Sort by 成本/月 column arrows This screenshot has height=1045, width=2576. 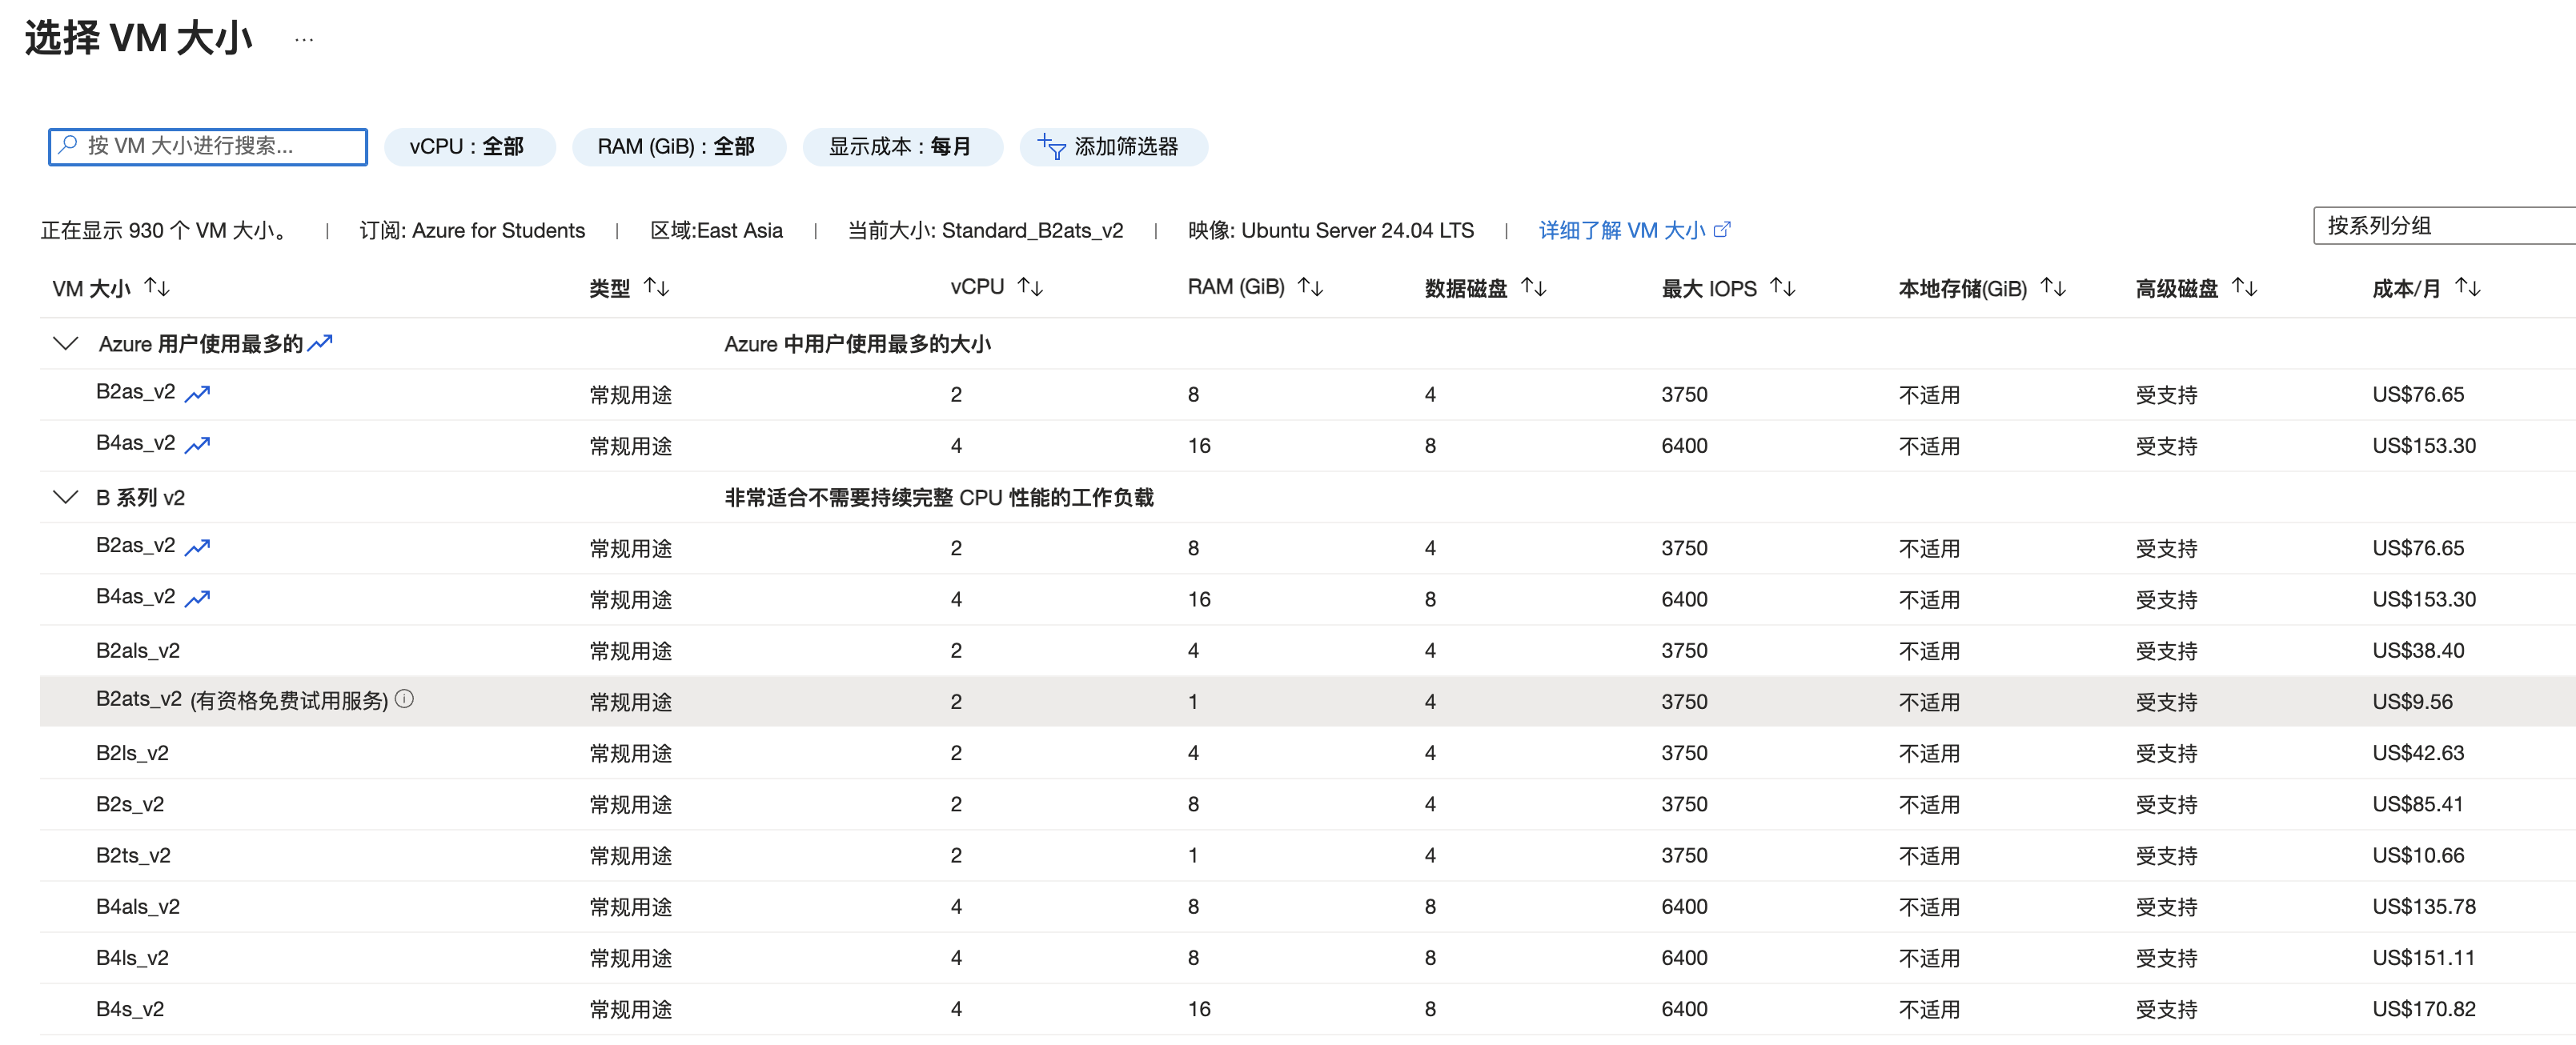click(x=2467, y=288)
